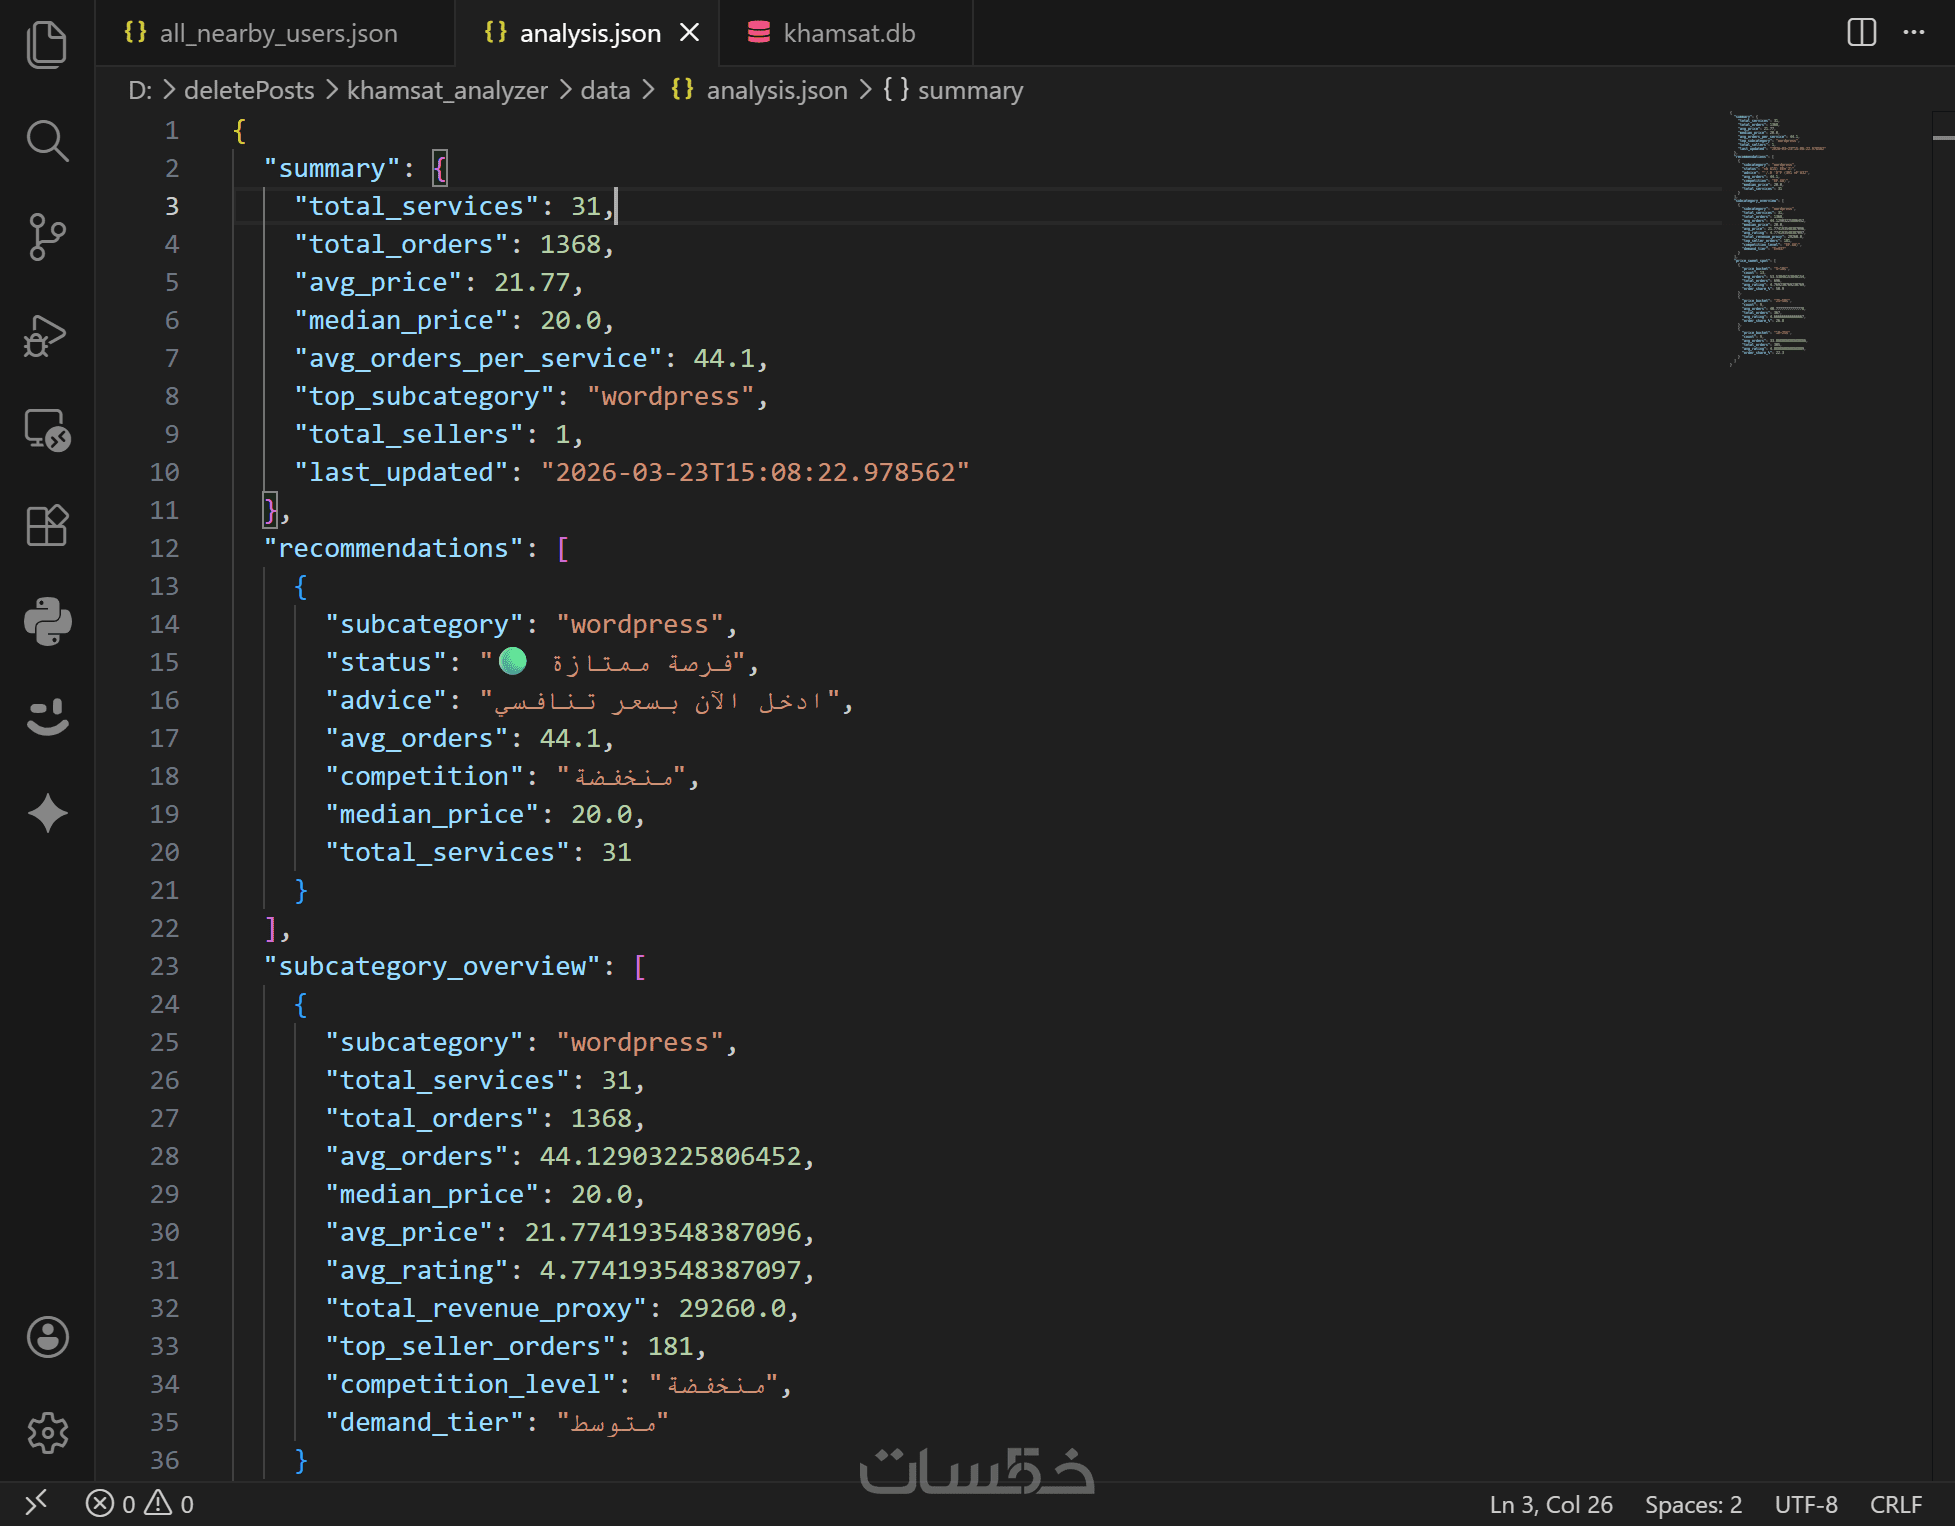Open Source Control view
The image size is (1955, 1526).
click(x=47, y=237)
